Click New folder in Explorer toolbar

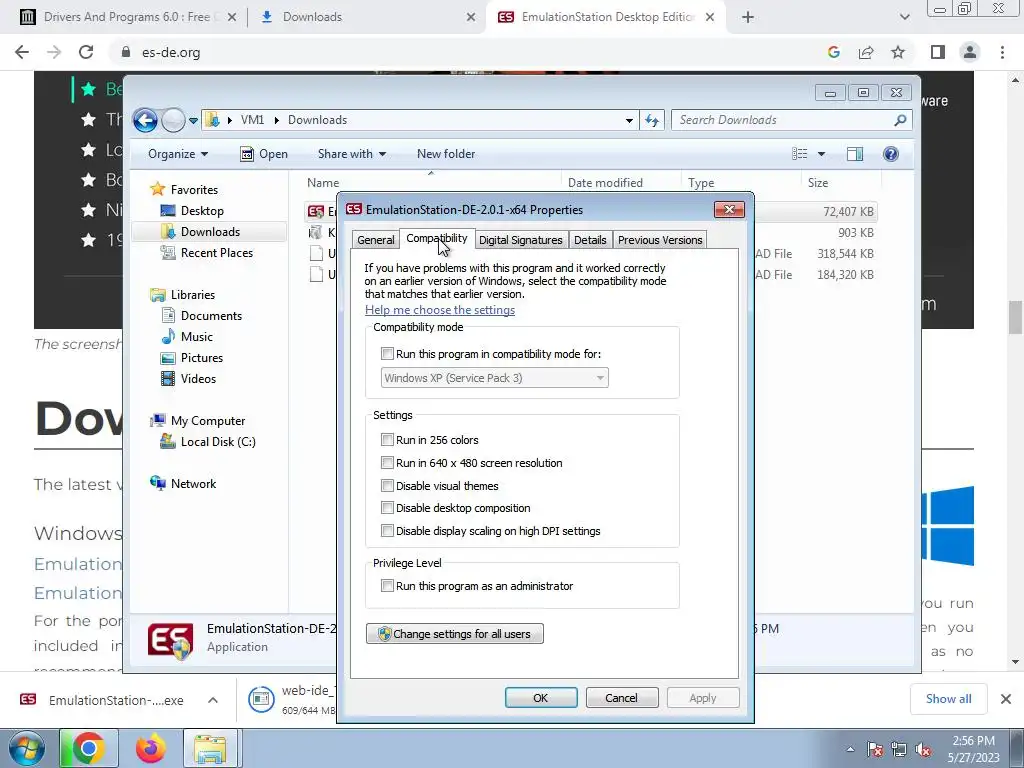point(446,154)
